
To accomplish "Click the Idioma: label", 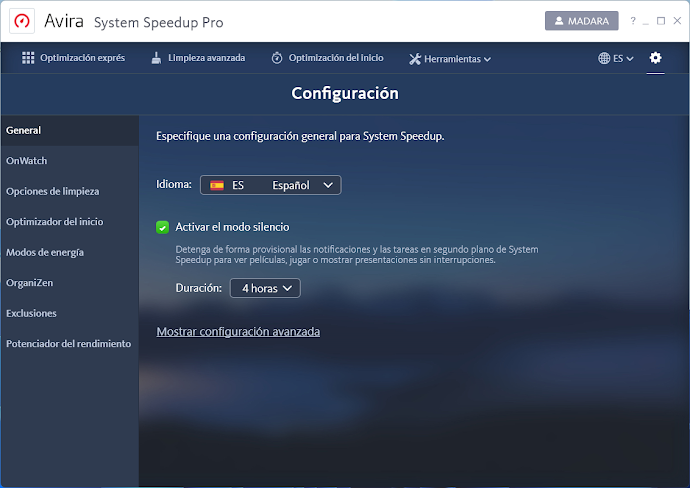I will pos(174,184).
